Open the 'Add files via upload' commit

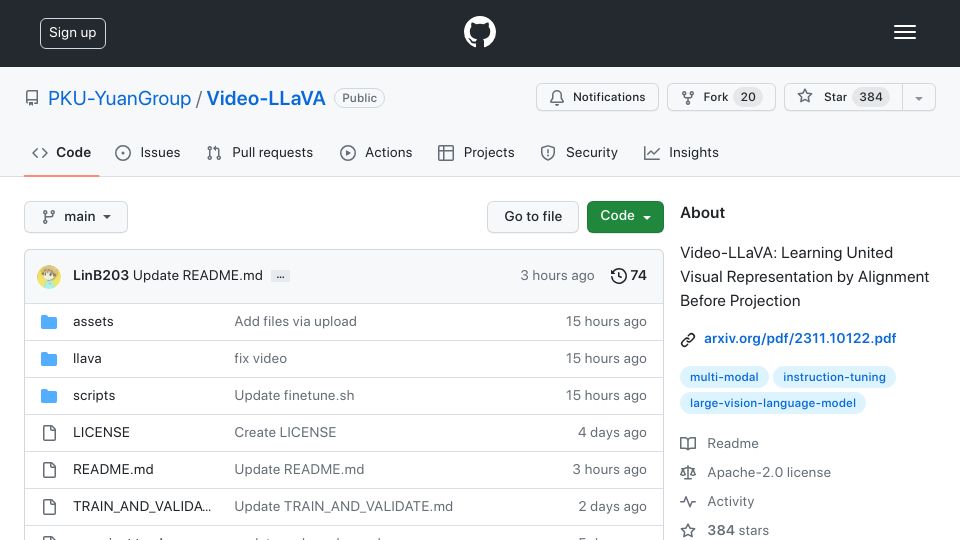(295, 321)
